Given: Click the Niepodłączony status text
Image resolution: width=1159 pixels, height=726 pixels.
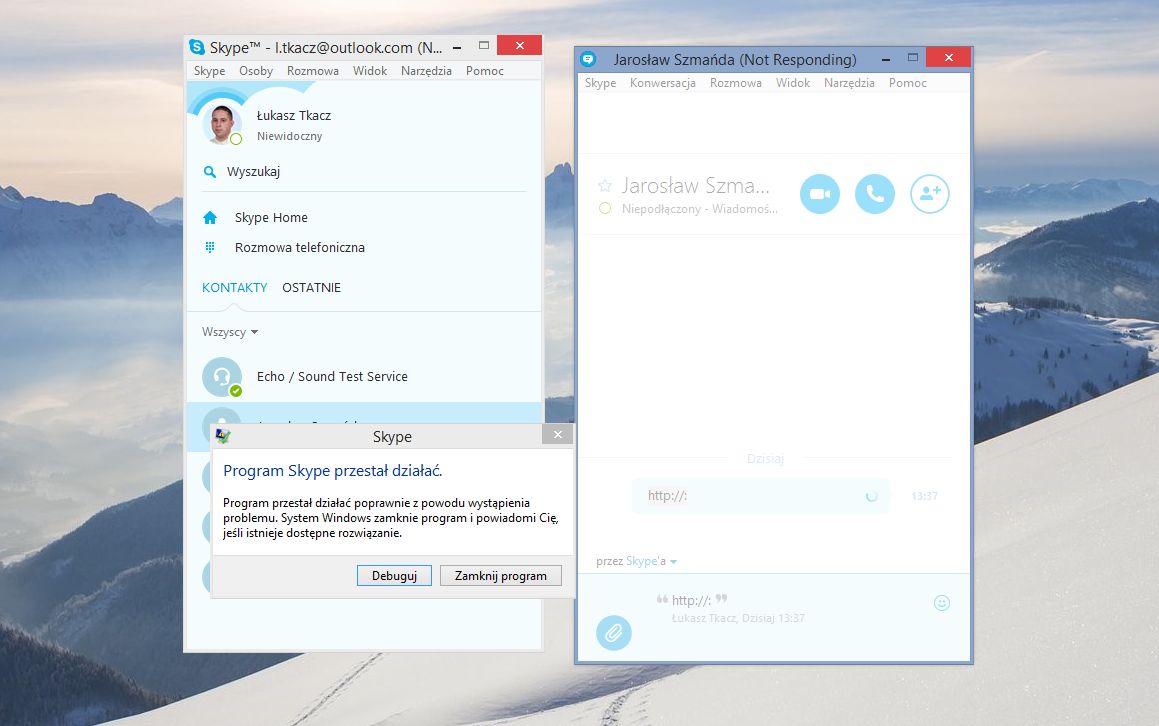Looking at the screenshot, I should click(x=699, y=209).
